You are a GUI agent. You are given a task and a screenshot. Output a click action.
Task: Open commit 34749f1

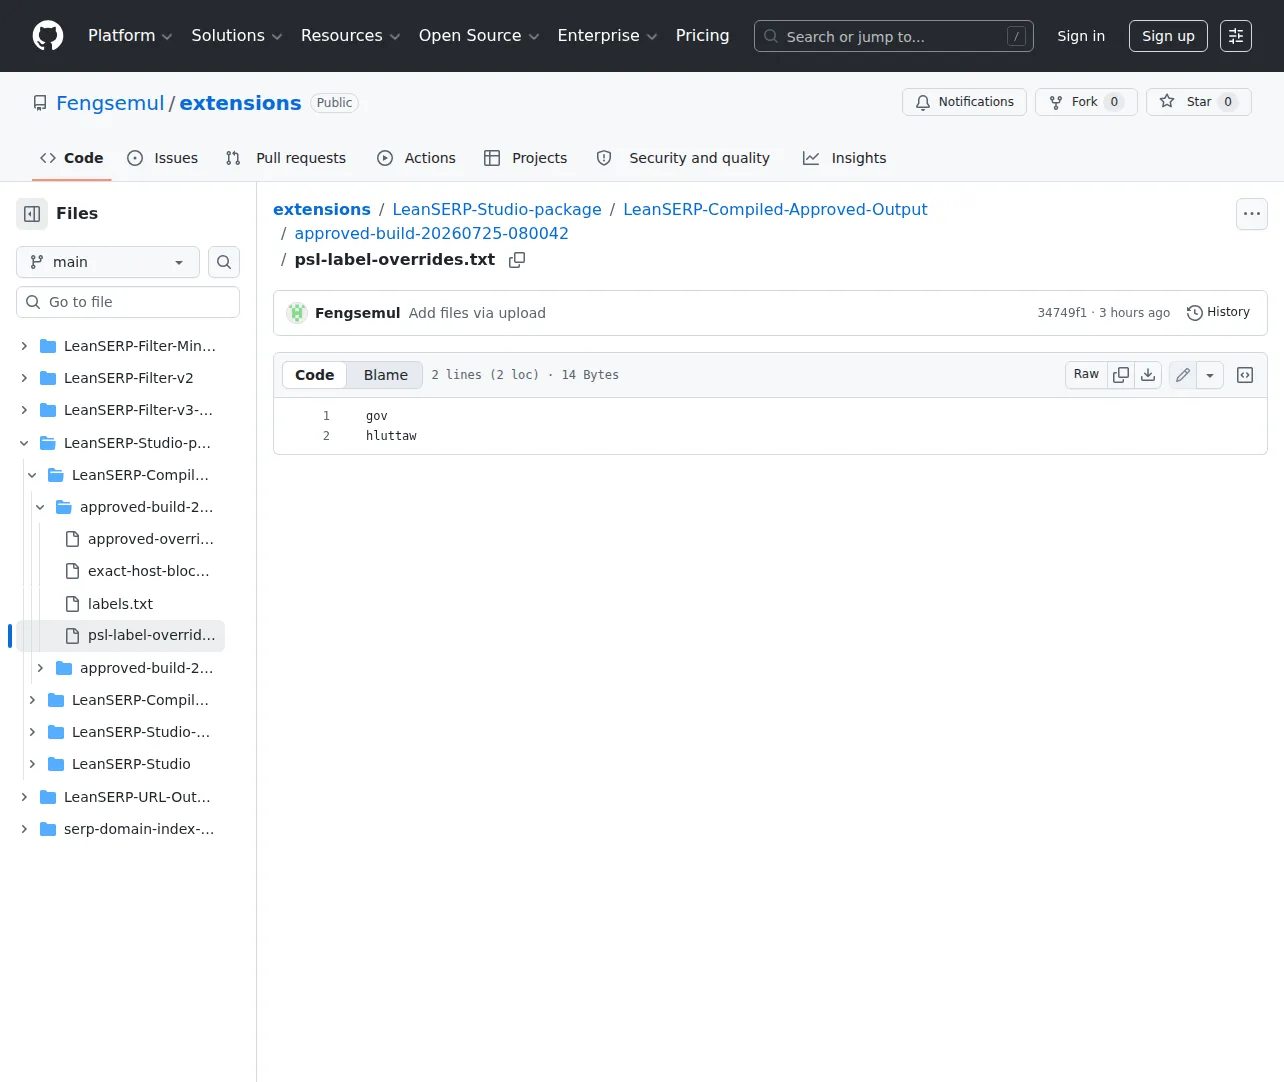(1062, 313)
